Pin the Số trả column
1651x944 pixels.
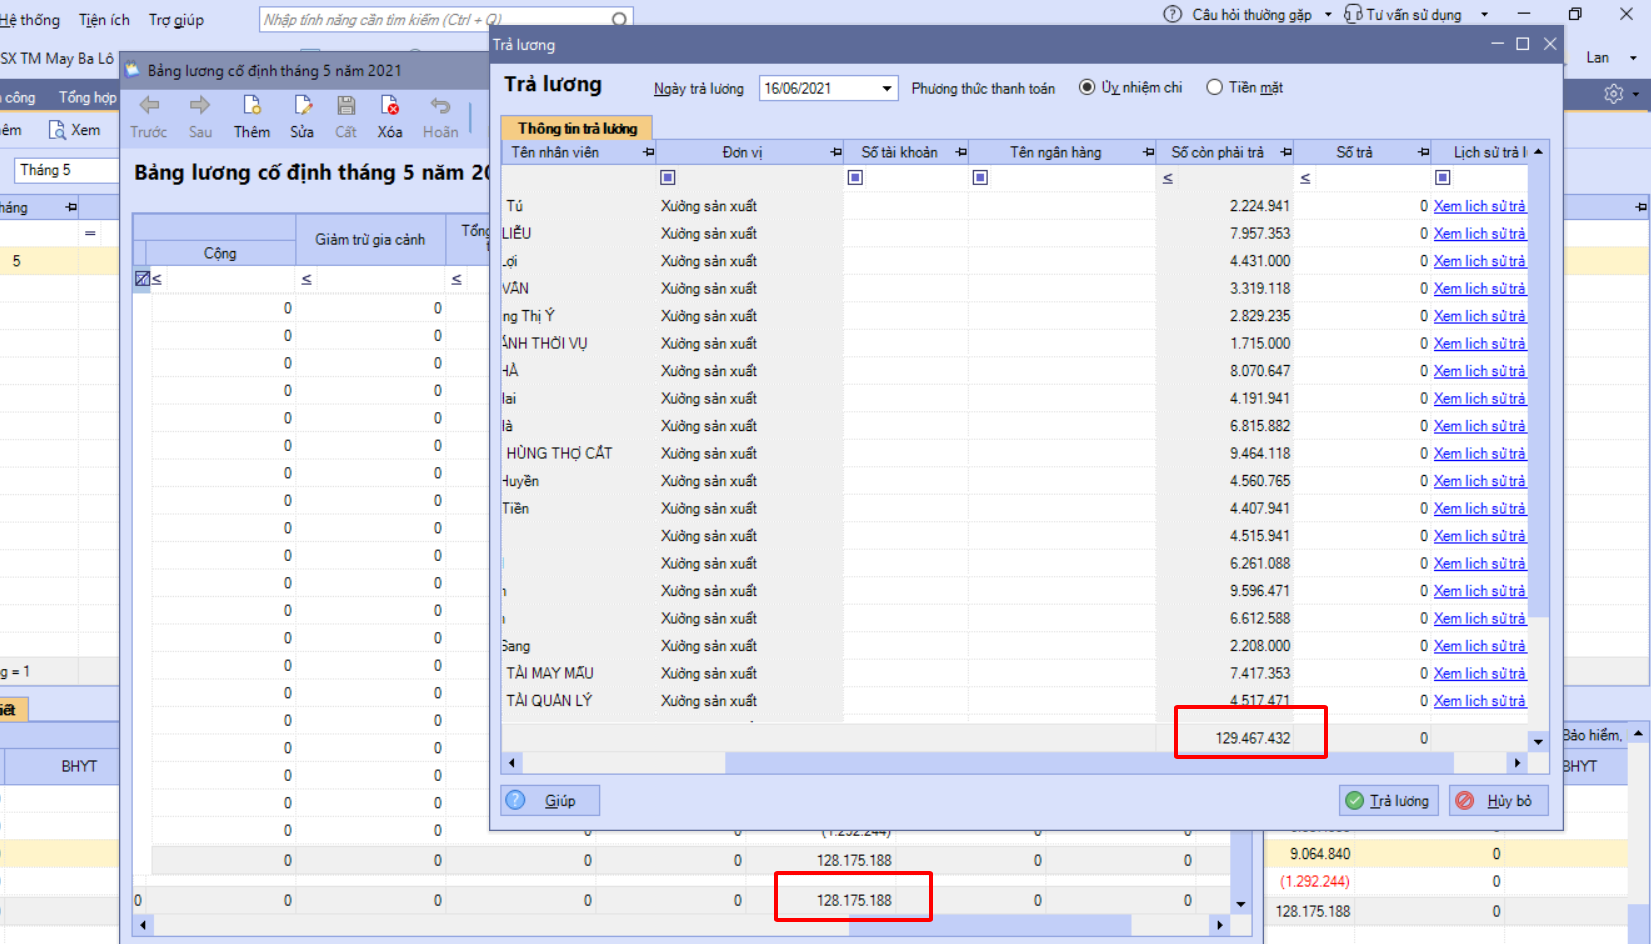coord(1423,152)
